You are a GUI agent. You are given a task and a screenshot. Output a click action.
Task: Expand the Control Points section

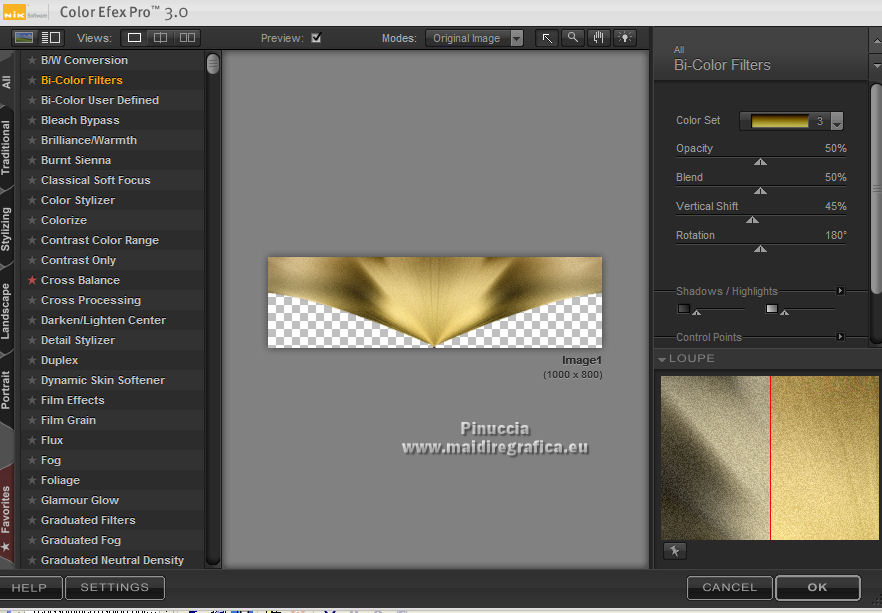coord(840,337)
